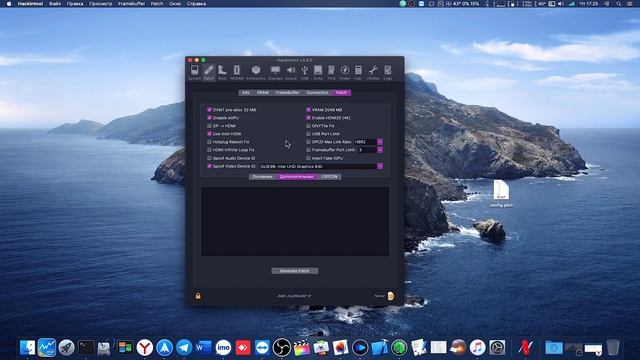The image size is (640, 360).
Task: Expand the DPCD Max Link Rate dropdown
Action: [x=380, y=142]
